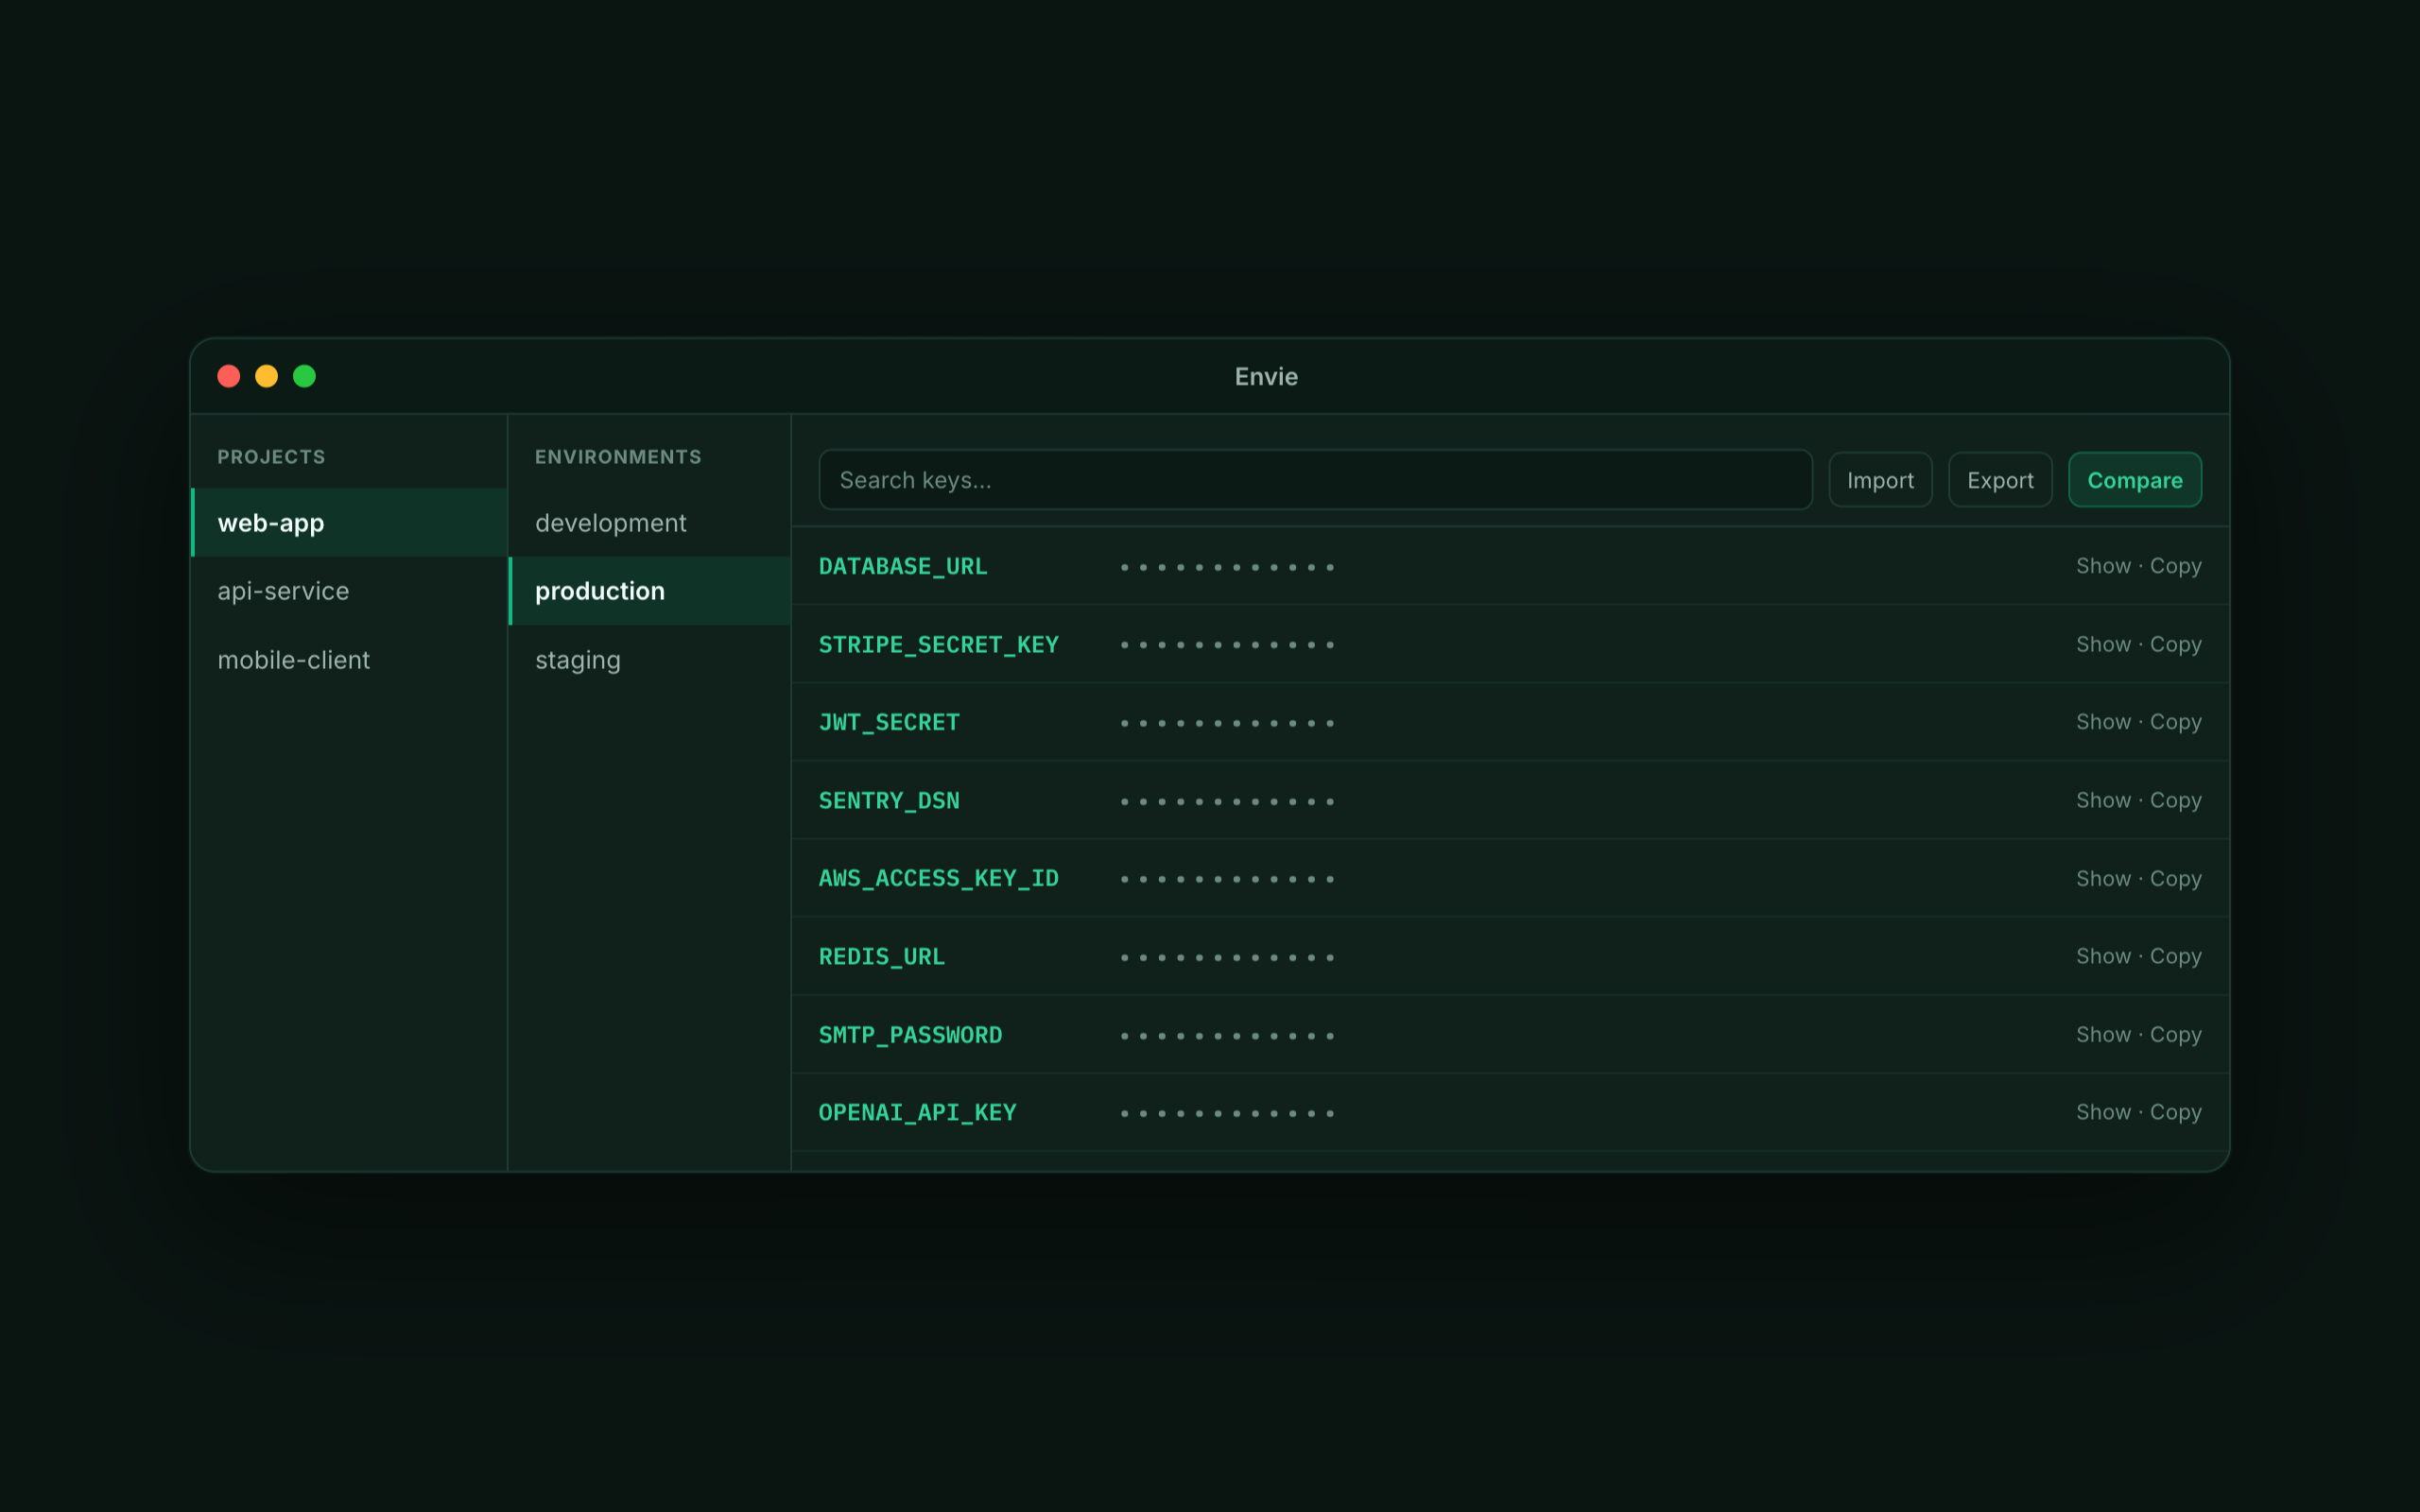The width and height of the screenshot is (2420, 1512).
Task: Maximize the Envie window with green button
Action: pyautogui.click(x=305, y=376)
